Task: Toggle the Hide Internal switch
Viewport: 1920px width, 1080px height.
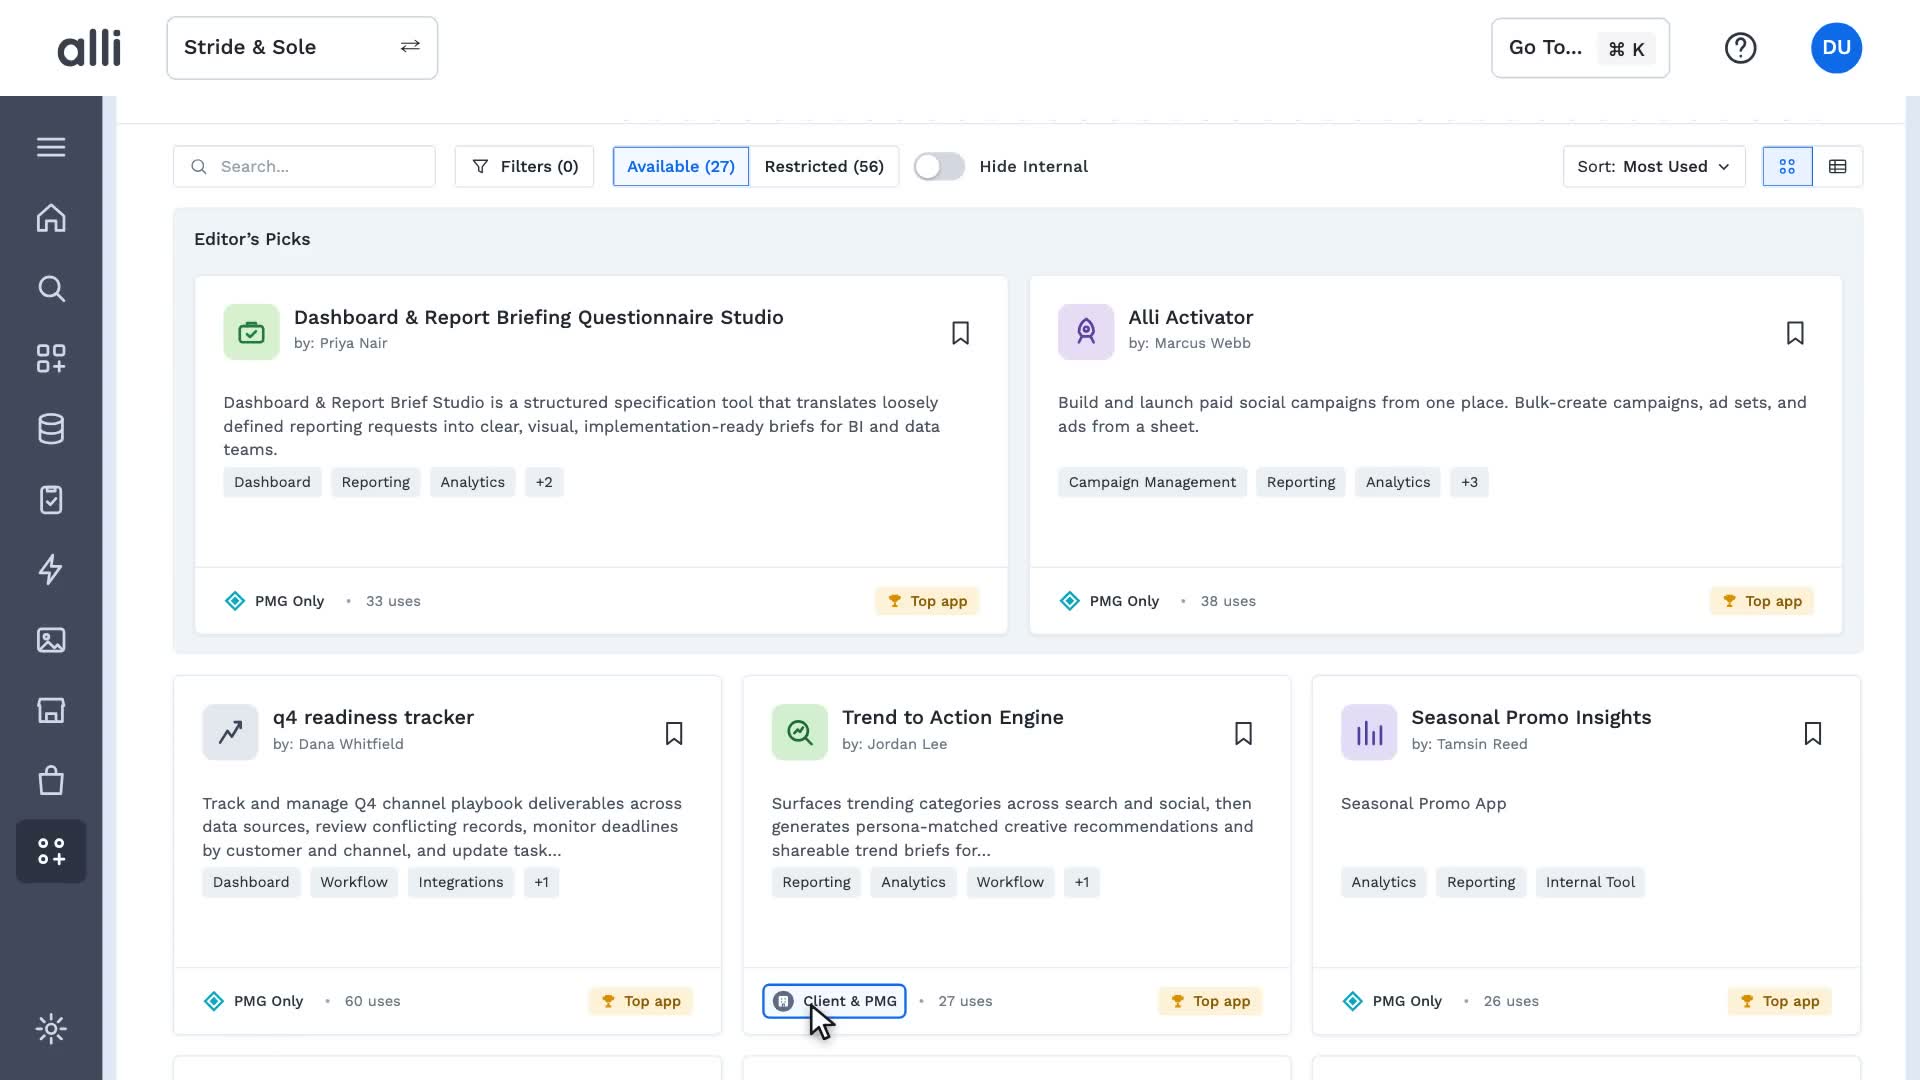Action: [x=939, y=166]
